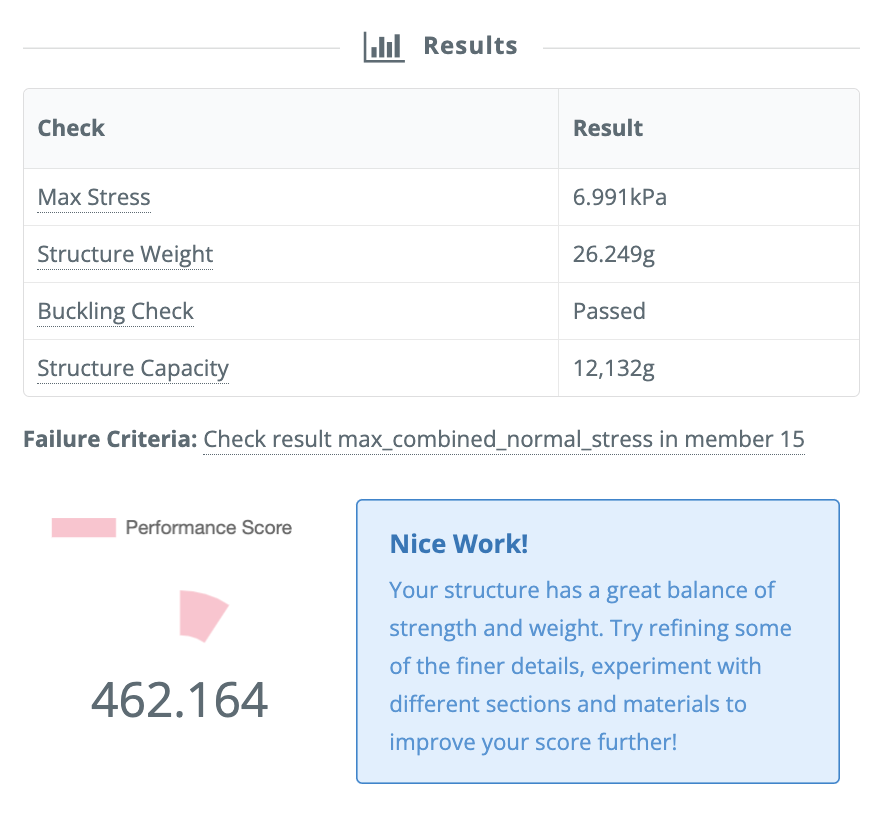Toggle the pink Performance Score legend swatch
Viewport: 890px width, 824px height.
coord(84,527)
